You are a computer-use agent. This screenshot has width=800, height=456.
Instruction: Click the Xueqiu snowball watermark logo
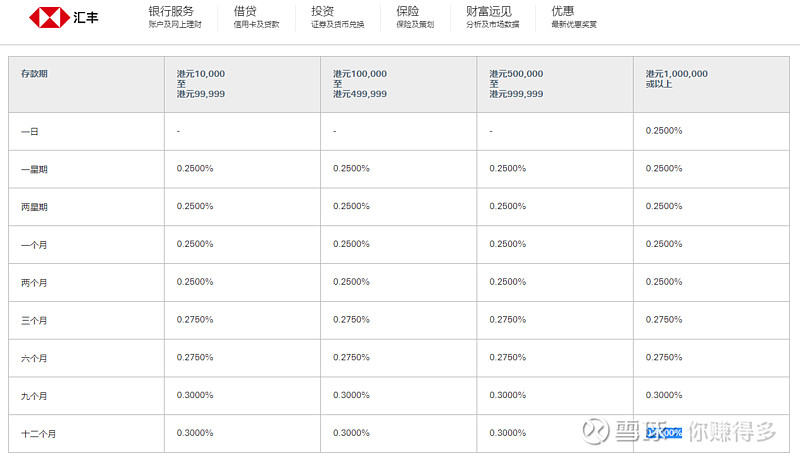pos(598,432)
